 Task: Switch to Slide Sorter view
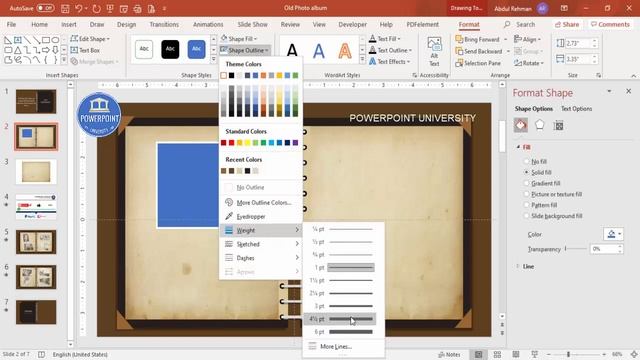click(x=497, y=354)
